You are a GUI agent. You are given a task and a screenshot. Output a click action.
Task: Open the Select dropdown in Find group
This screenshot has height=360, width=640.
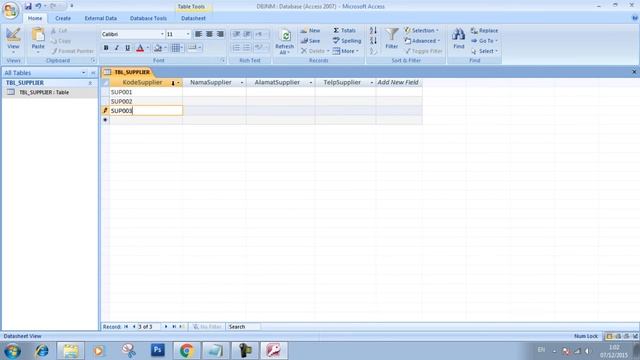[x=484, y=51]
